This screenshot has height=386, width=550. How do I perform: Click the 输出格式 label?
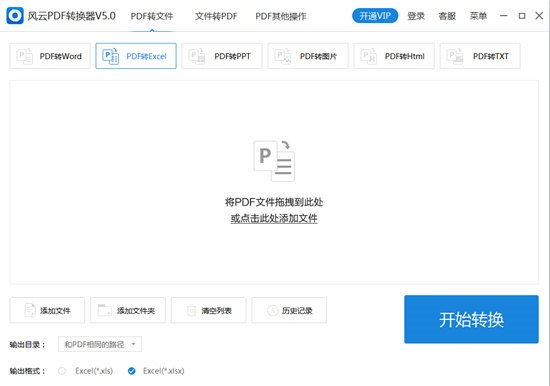(x=27, y=371)
